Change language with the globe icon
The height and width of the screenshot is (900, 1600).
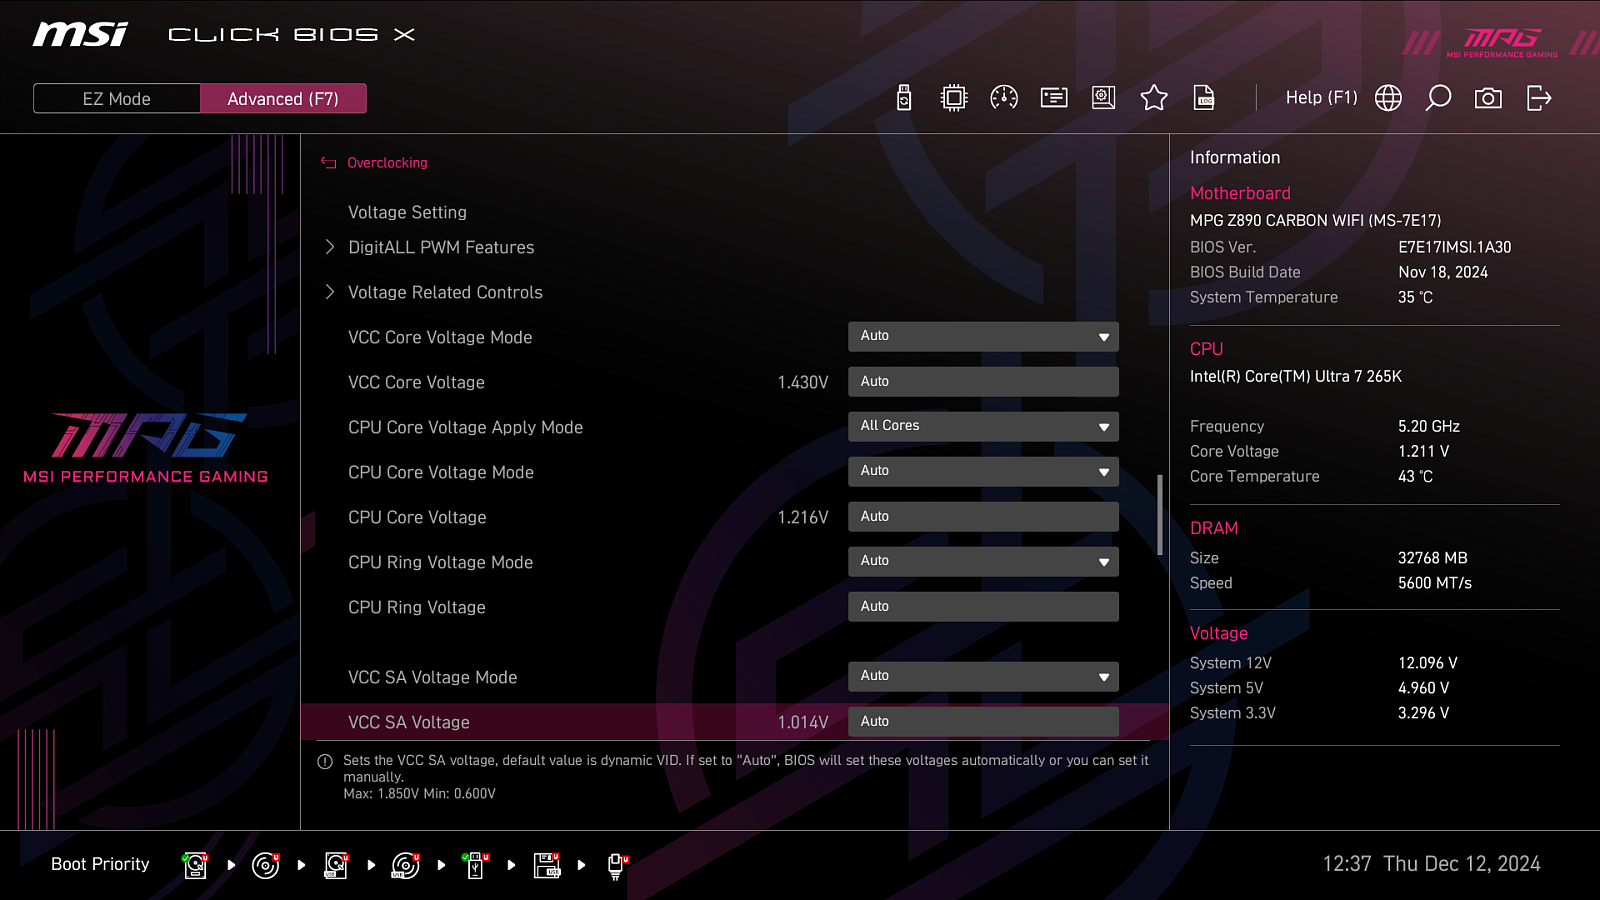(x=1388, y=98)
